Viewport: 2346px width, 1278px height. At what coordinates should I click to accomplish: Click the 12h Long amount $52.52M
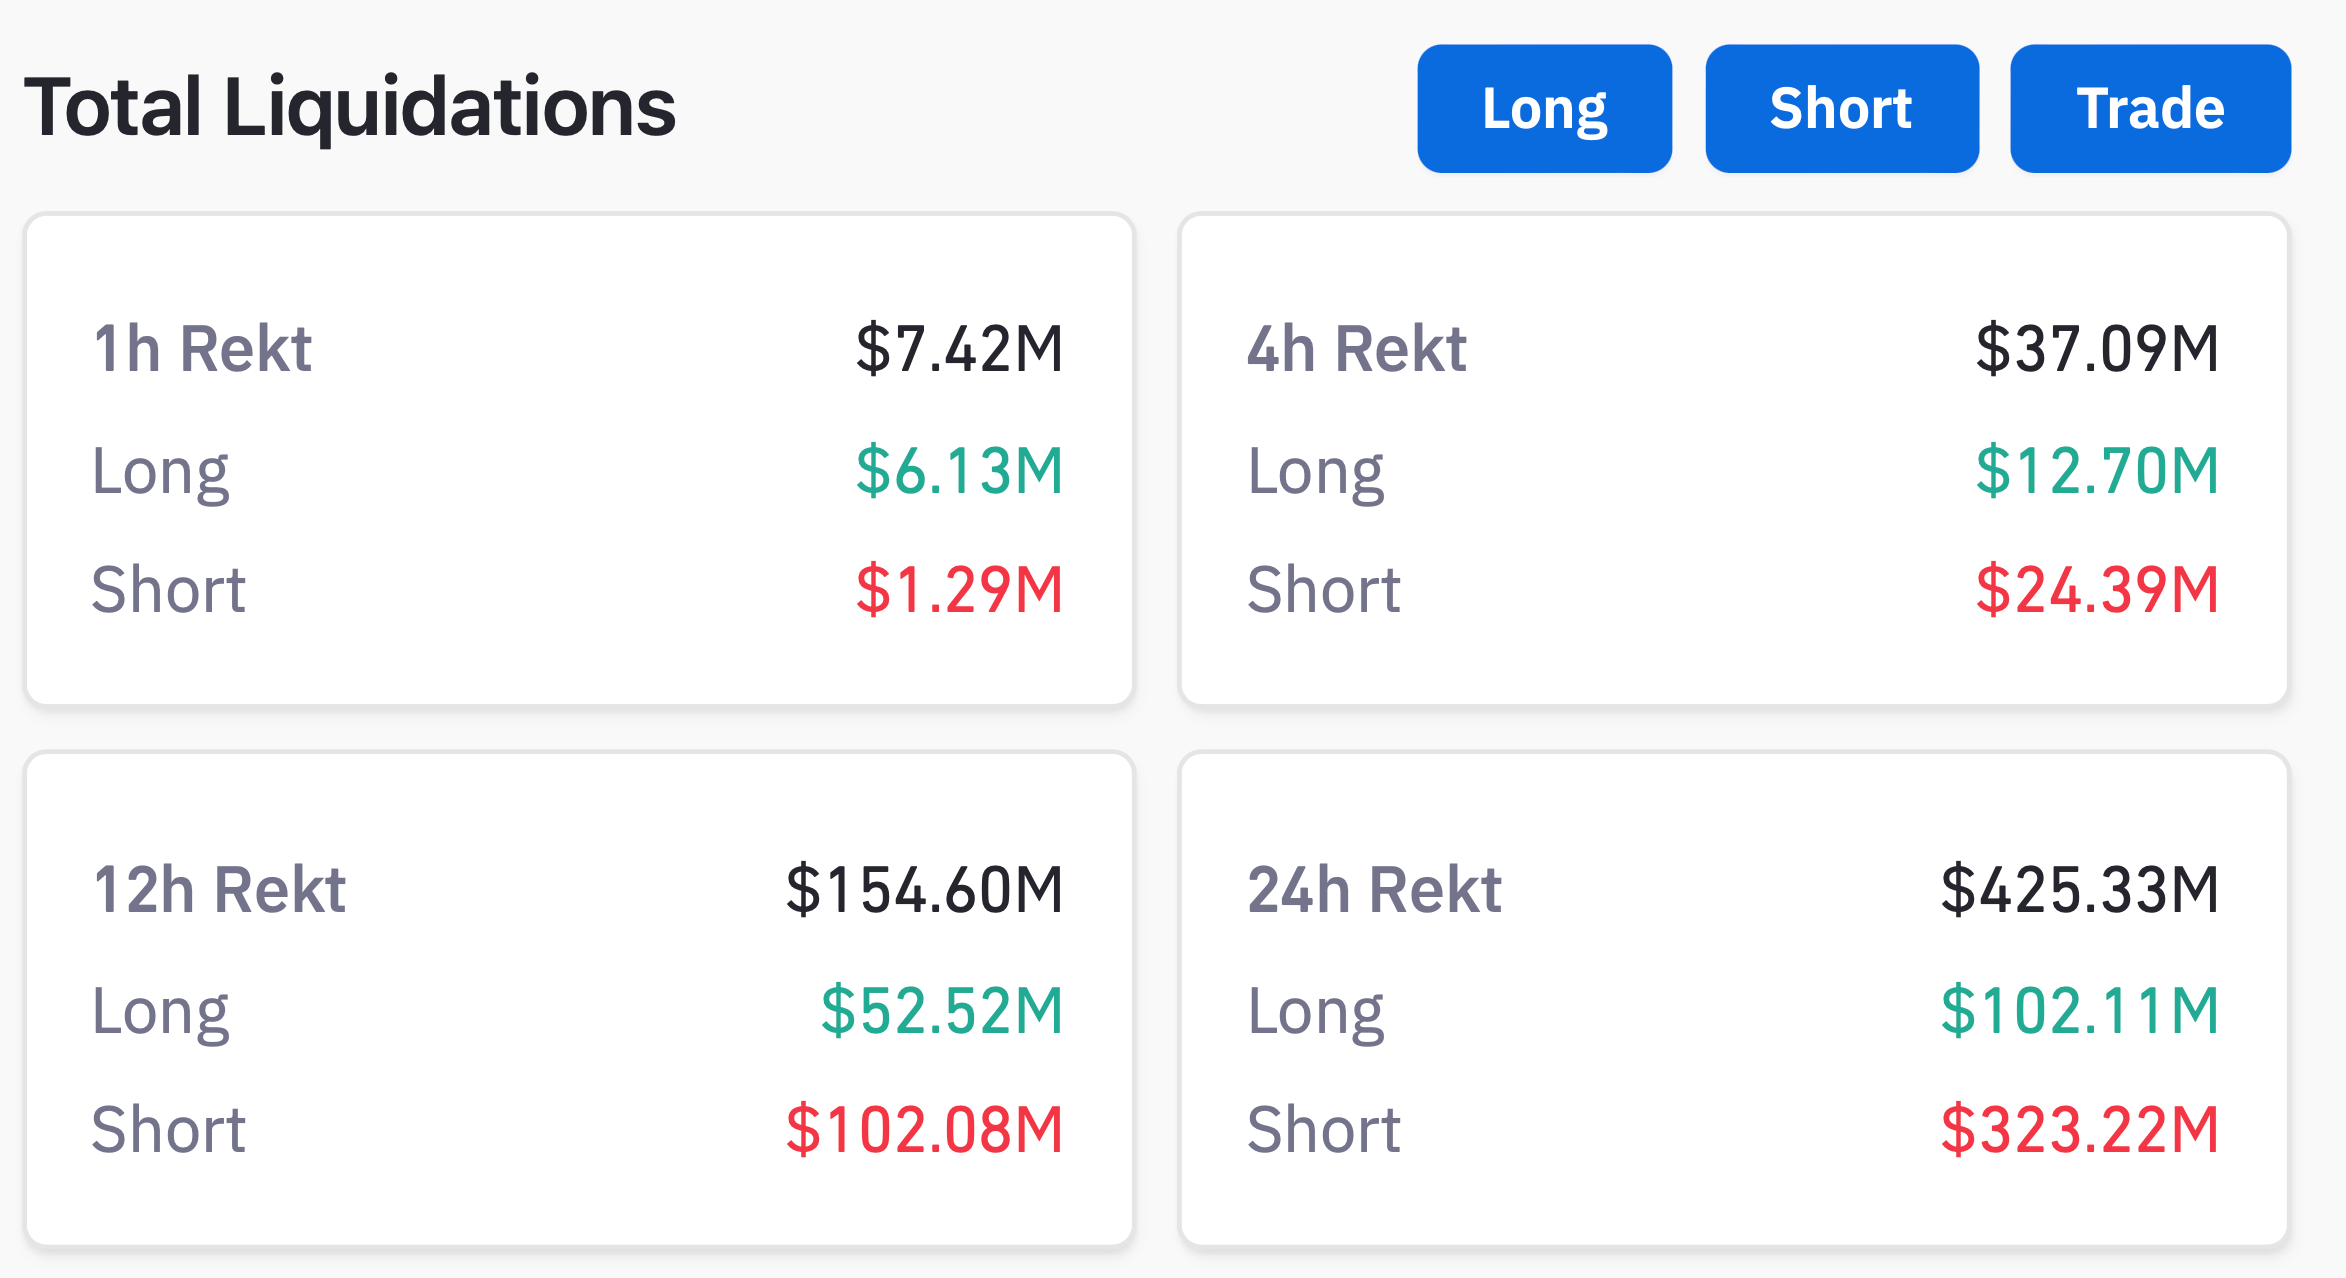942,1010
